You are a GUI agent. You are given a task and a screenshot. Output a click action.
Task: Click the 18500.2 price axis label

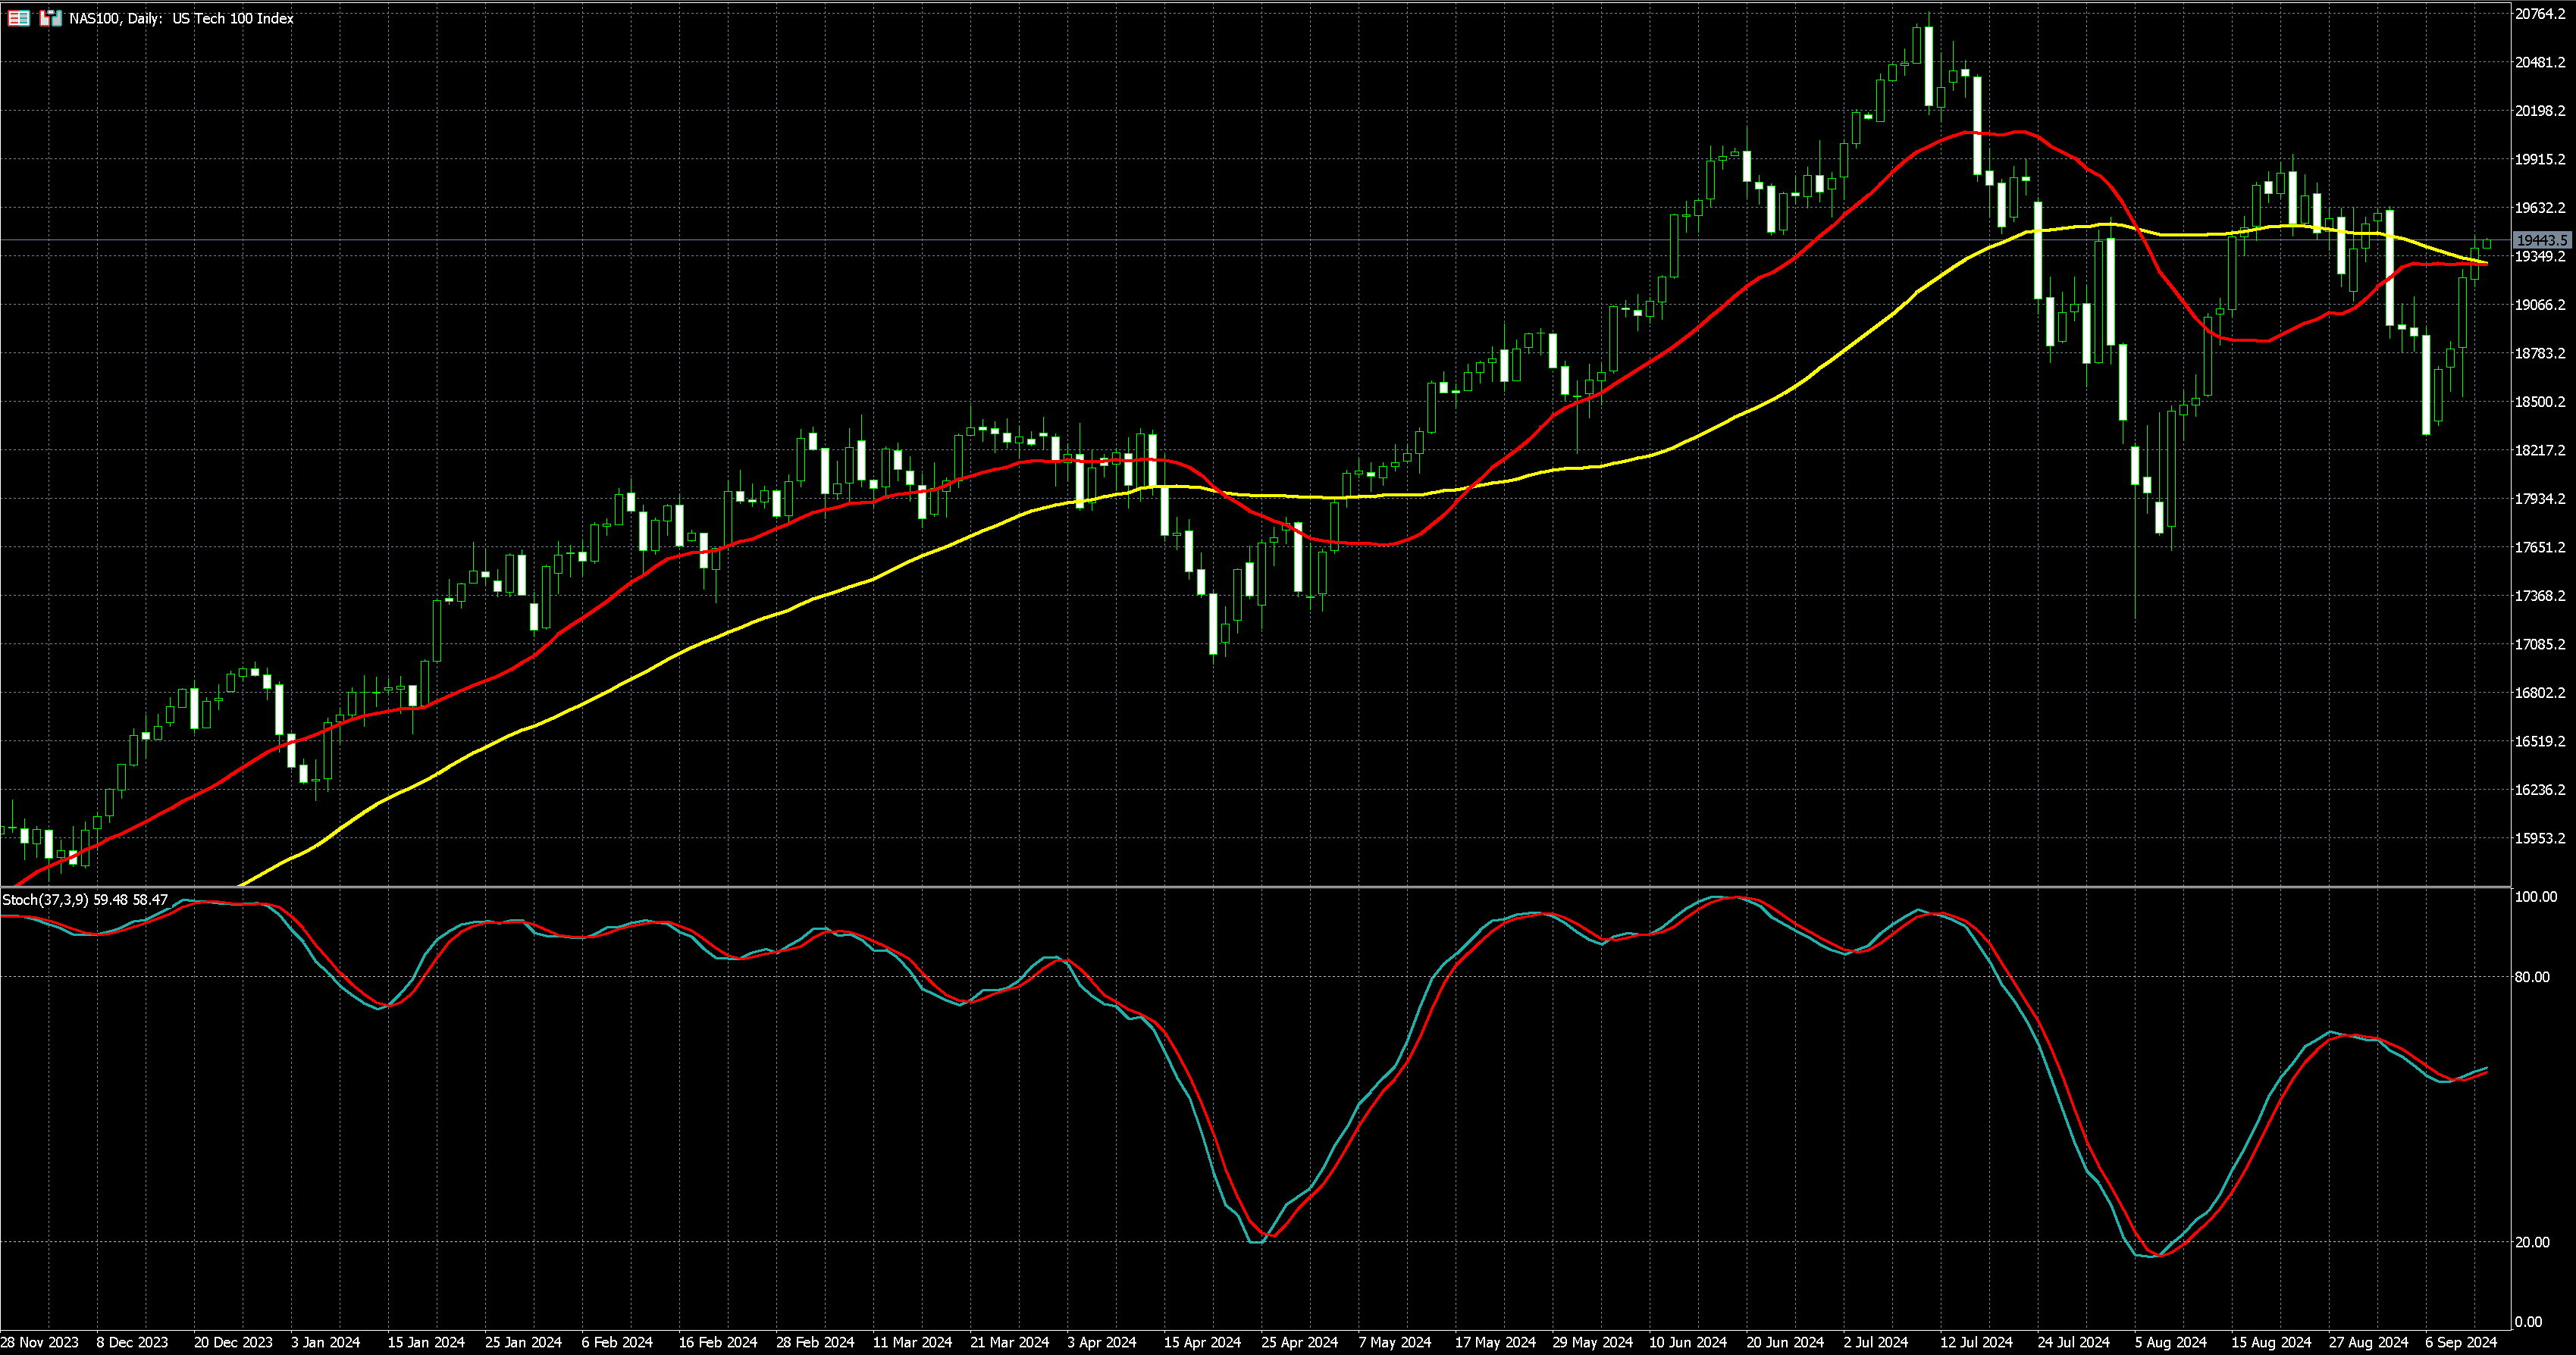(2540, 402)
